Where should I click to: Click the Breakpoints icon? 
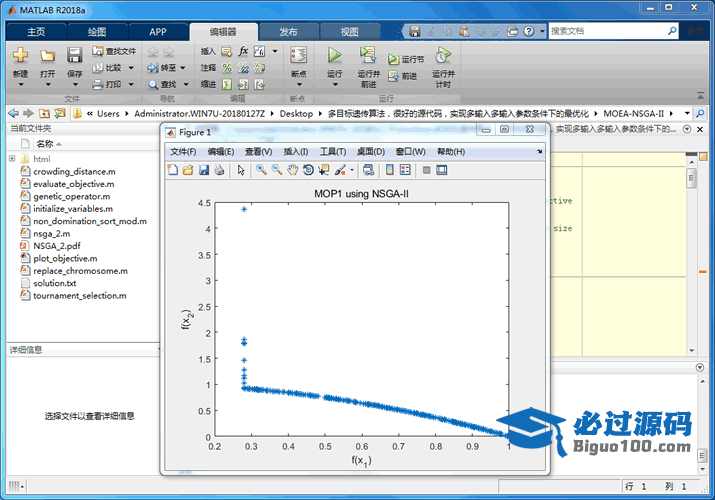299,55
